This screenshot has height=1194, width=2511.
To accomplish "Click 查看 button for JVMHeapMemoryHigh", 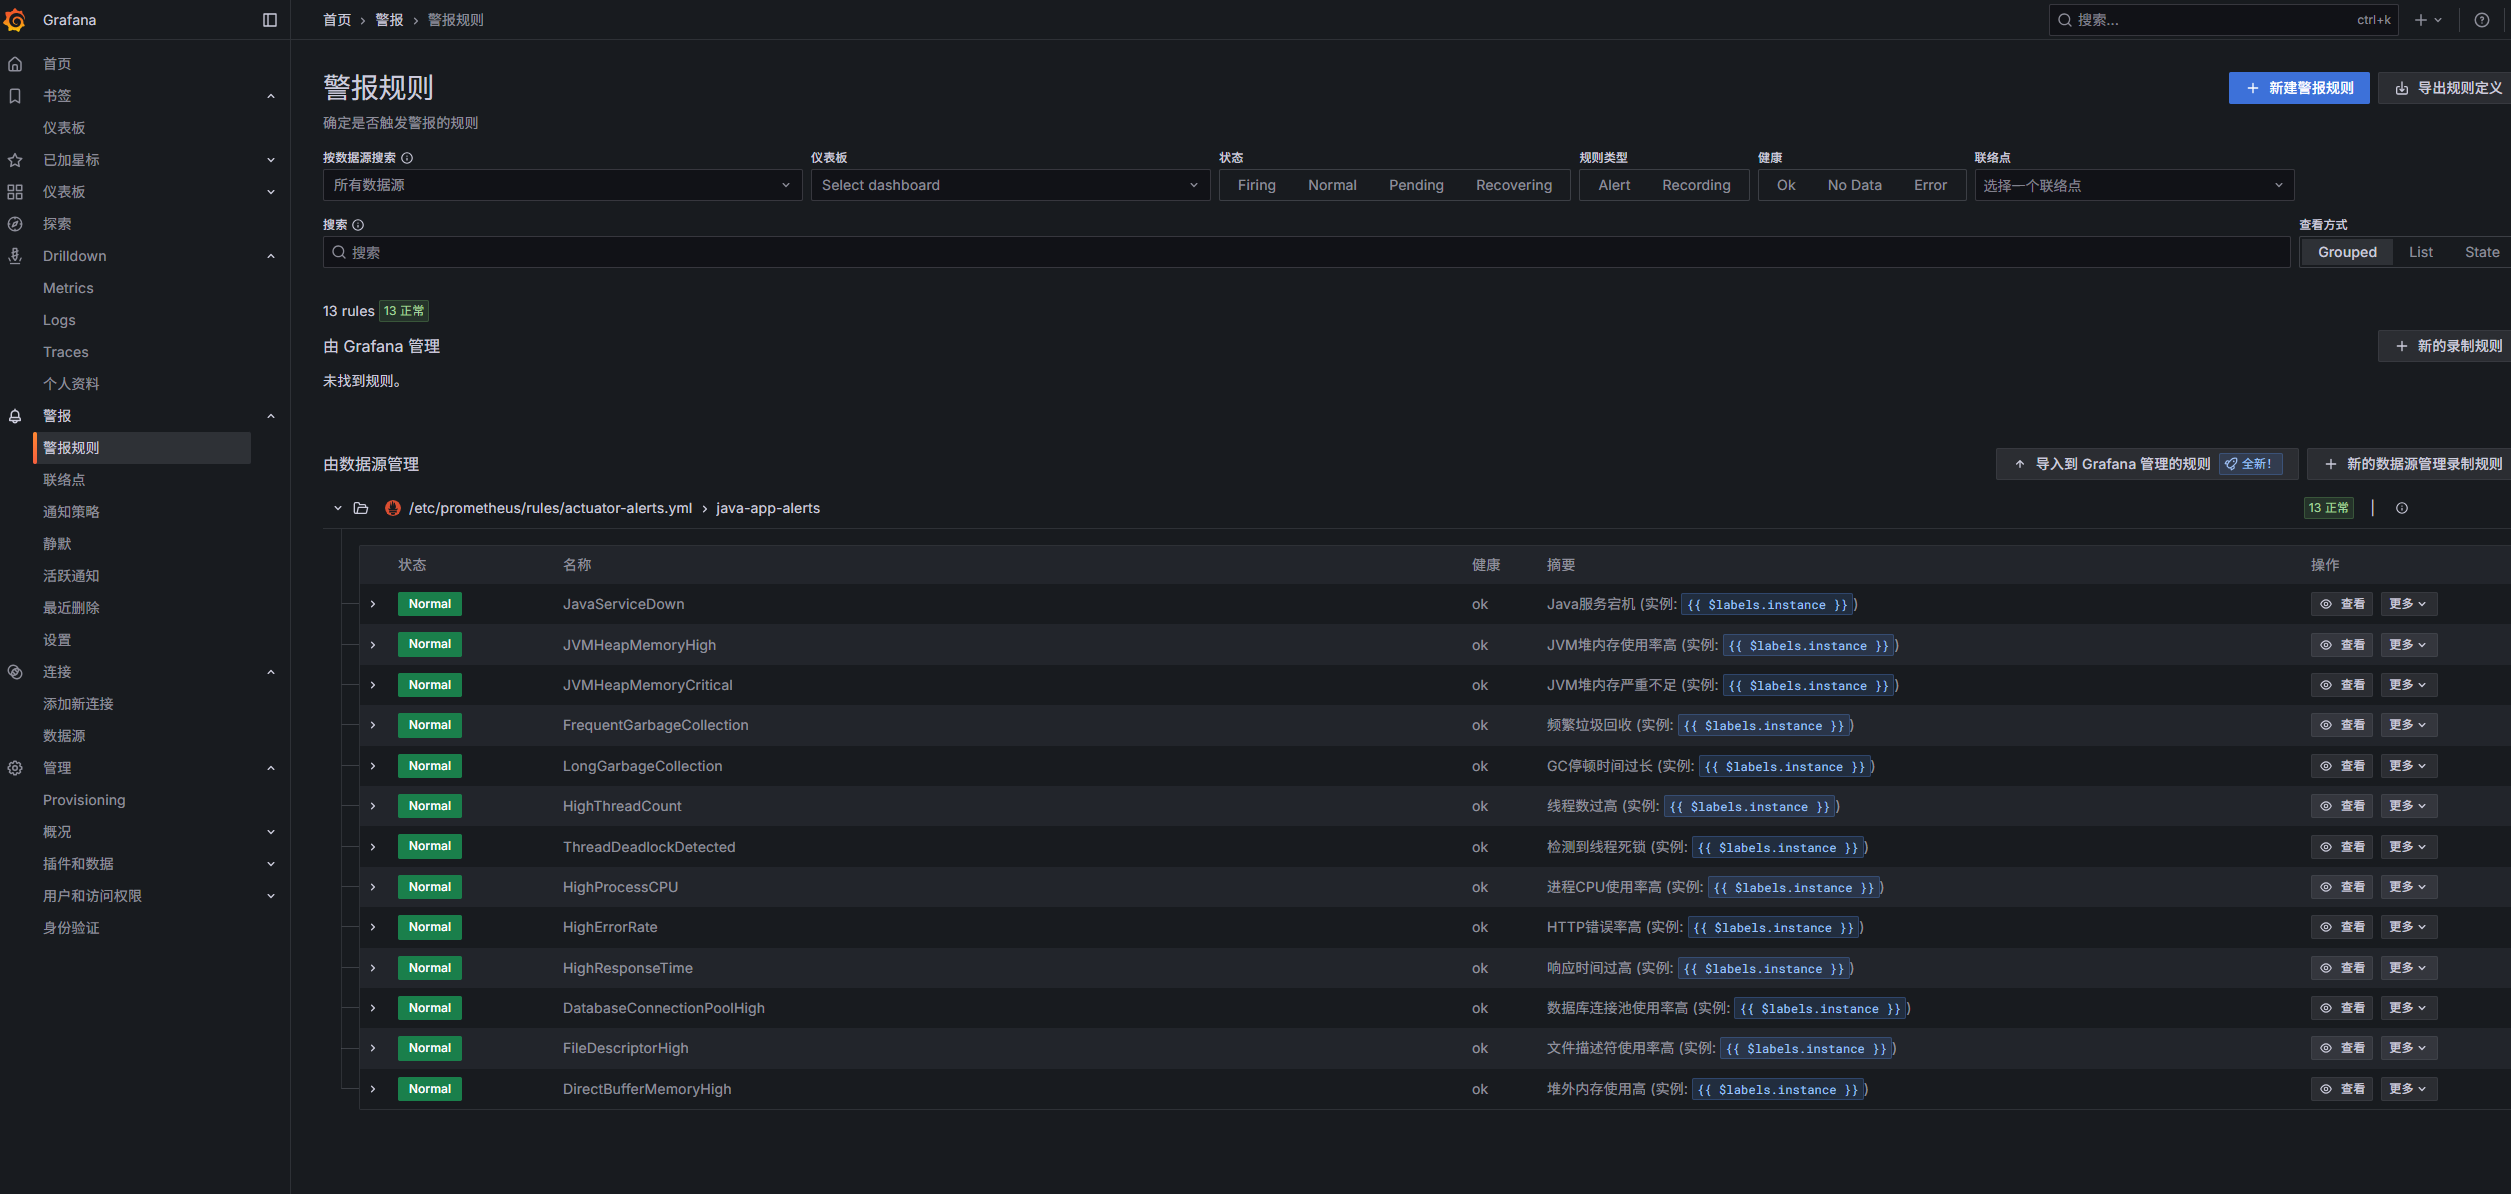I will pos(2341,645).
